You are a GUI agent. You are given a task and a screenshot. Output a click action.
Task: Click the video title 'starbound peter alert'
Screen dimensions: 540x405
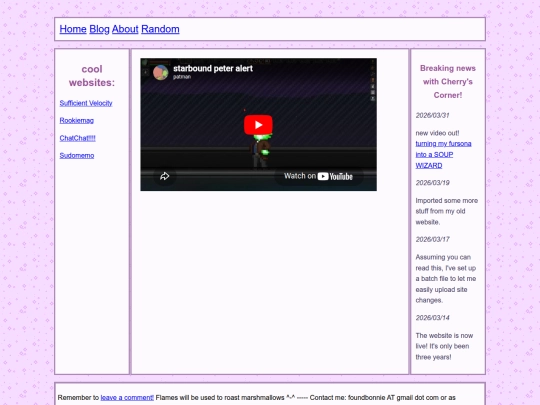213,69
